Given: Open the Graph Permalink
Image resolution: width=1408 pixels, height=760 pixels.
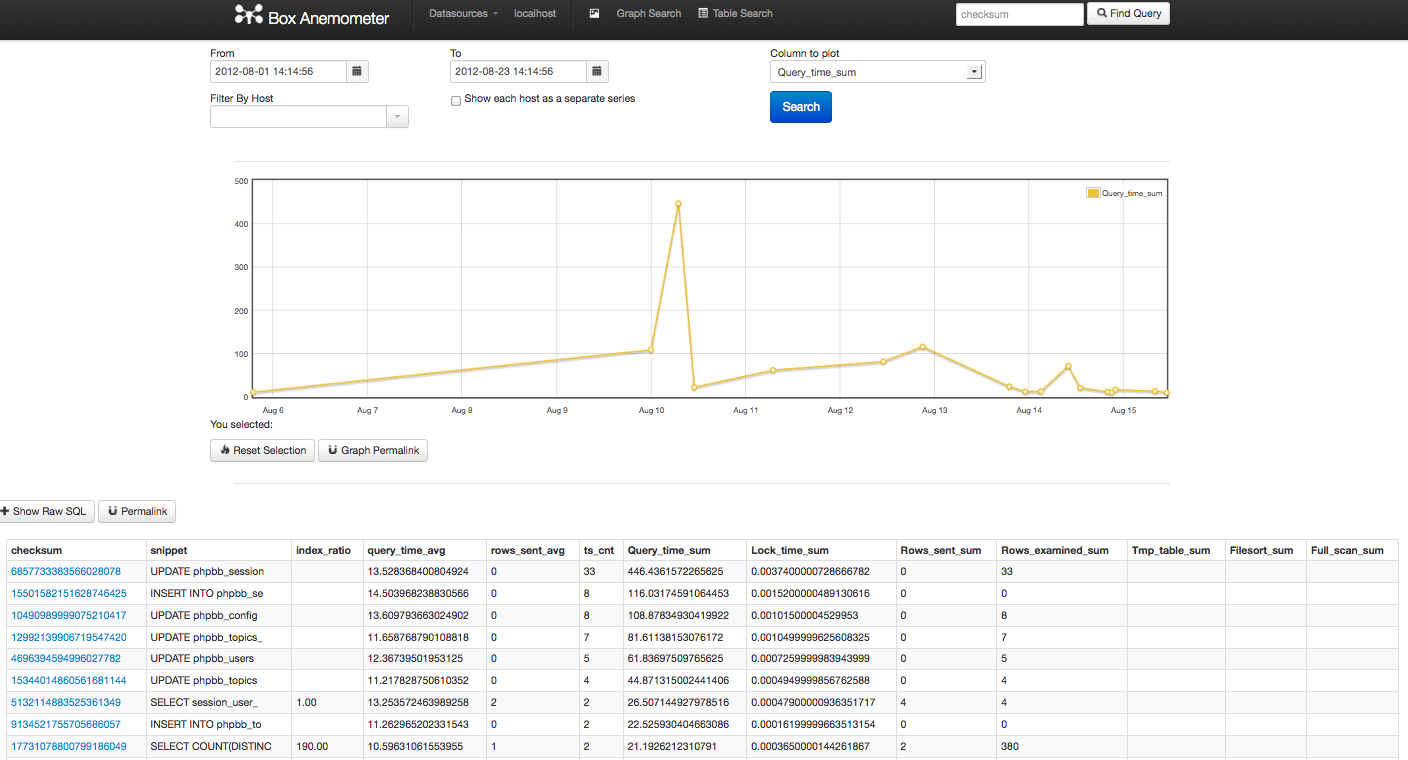Looking at the screenshot, I should pyautogui.click(x=373, y=451).
